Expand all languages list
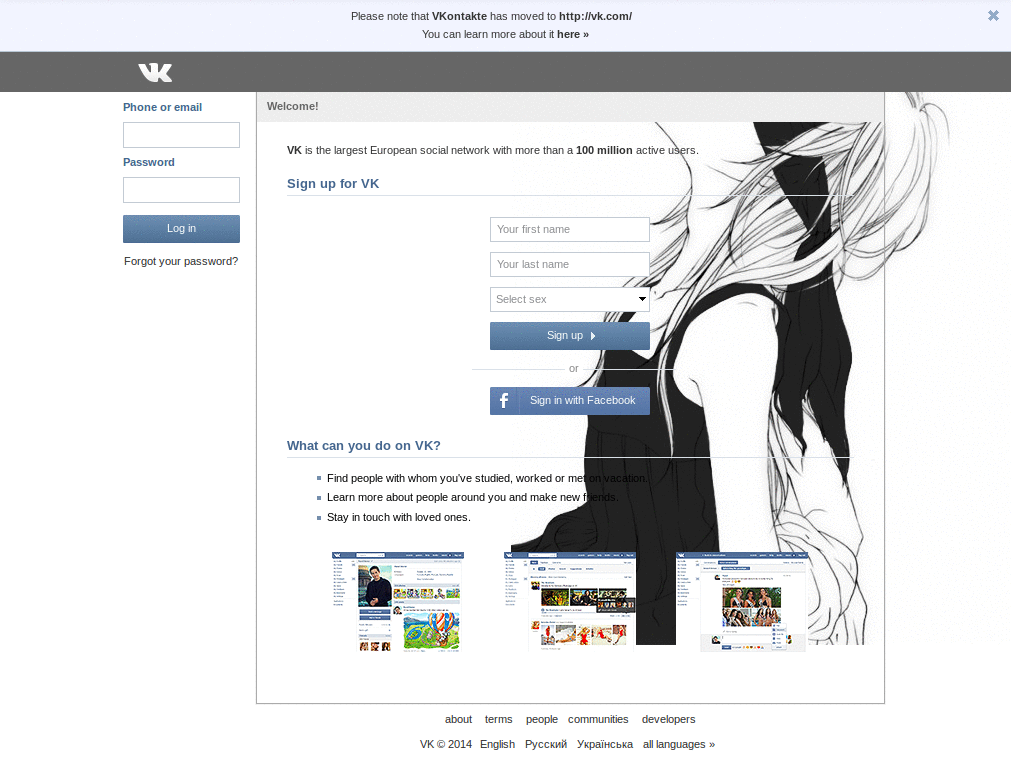This screenshot has width=1024, height=763. point(678,743)
